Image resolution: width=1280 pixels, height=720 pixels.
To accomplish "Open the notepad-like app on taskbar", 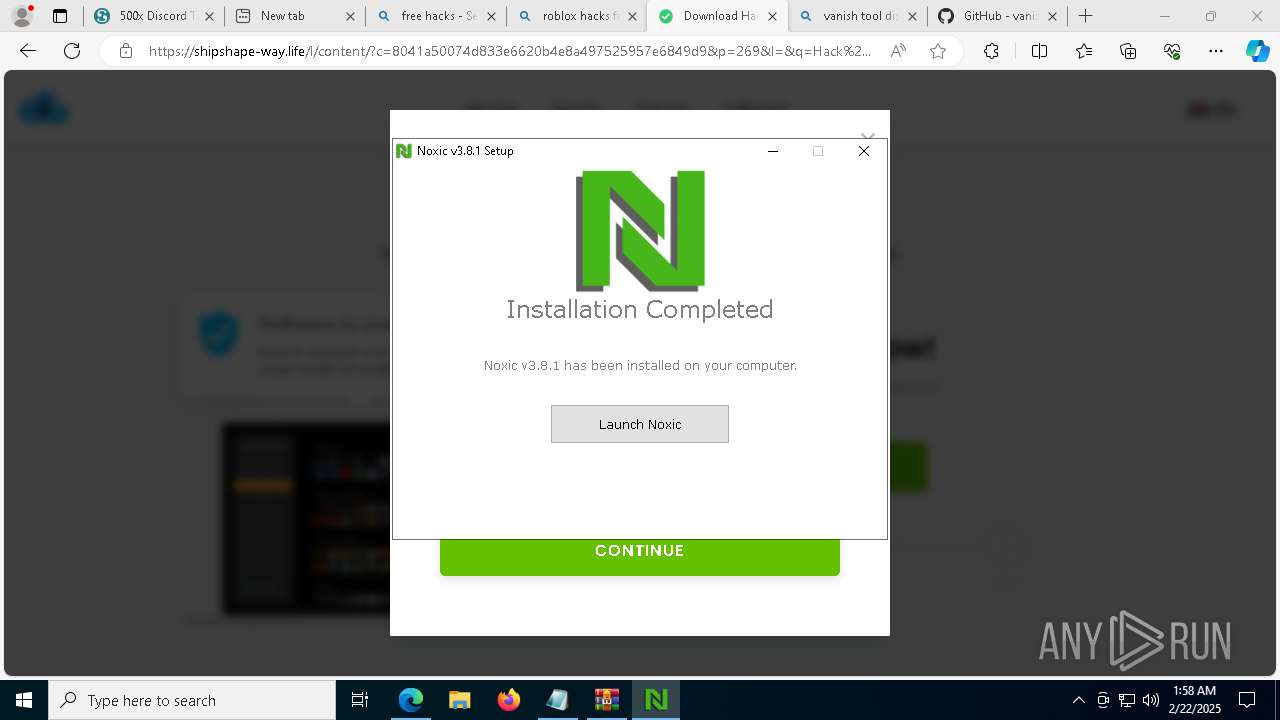I will point(557,700).
